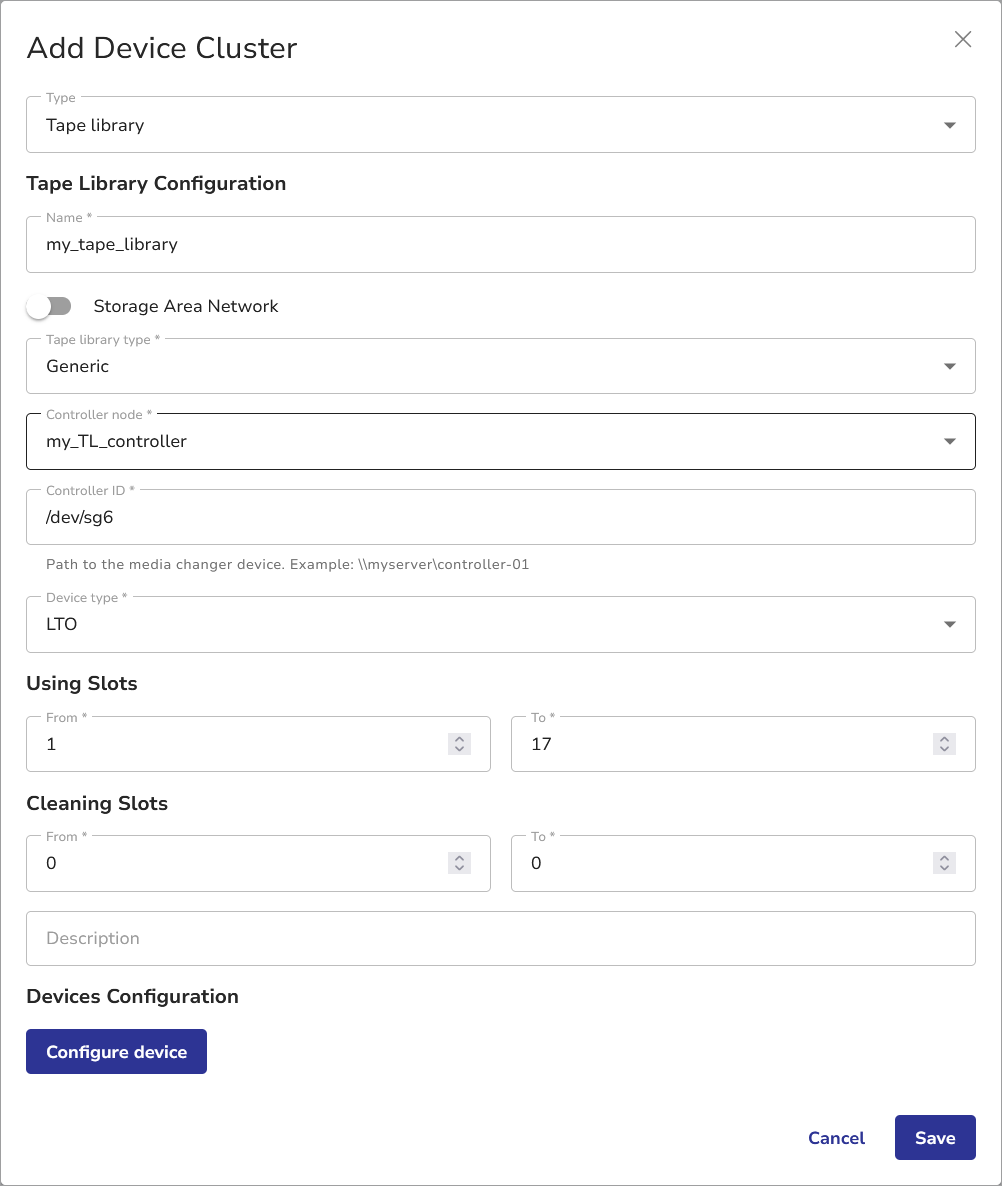This screenshot has height=1186, width=1002.
Task: Increase Using Slots From value with up arrow
Action: [x=459, y=739]
